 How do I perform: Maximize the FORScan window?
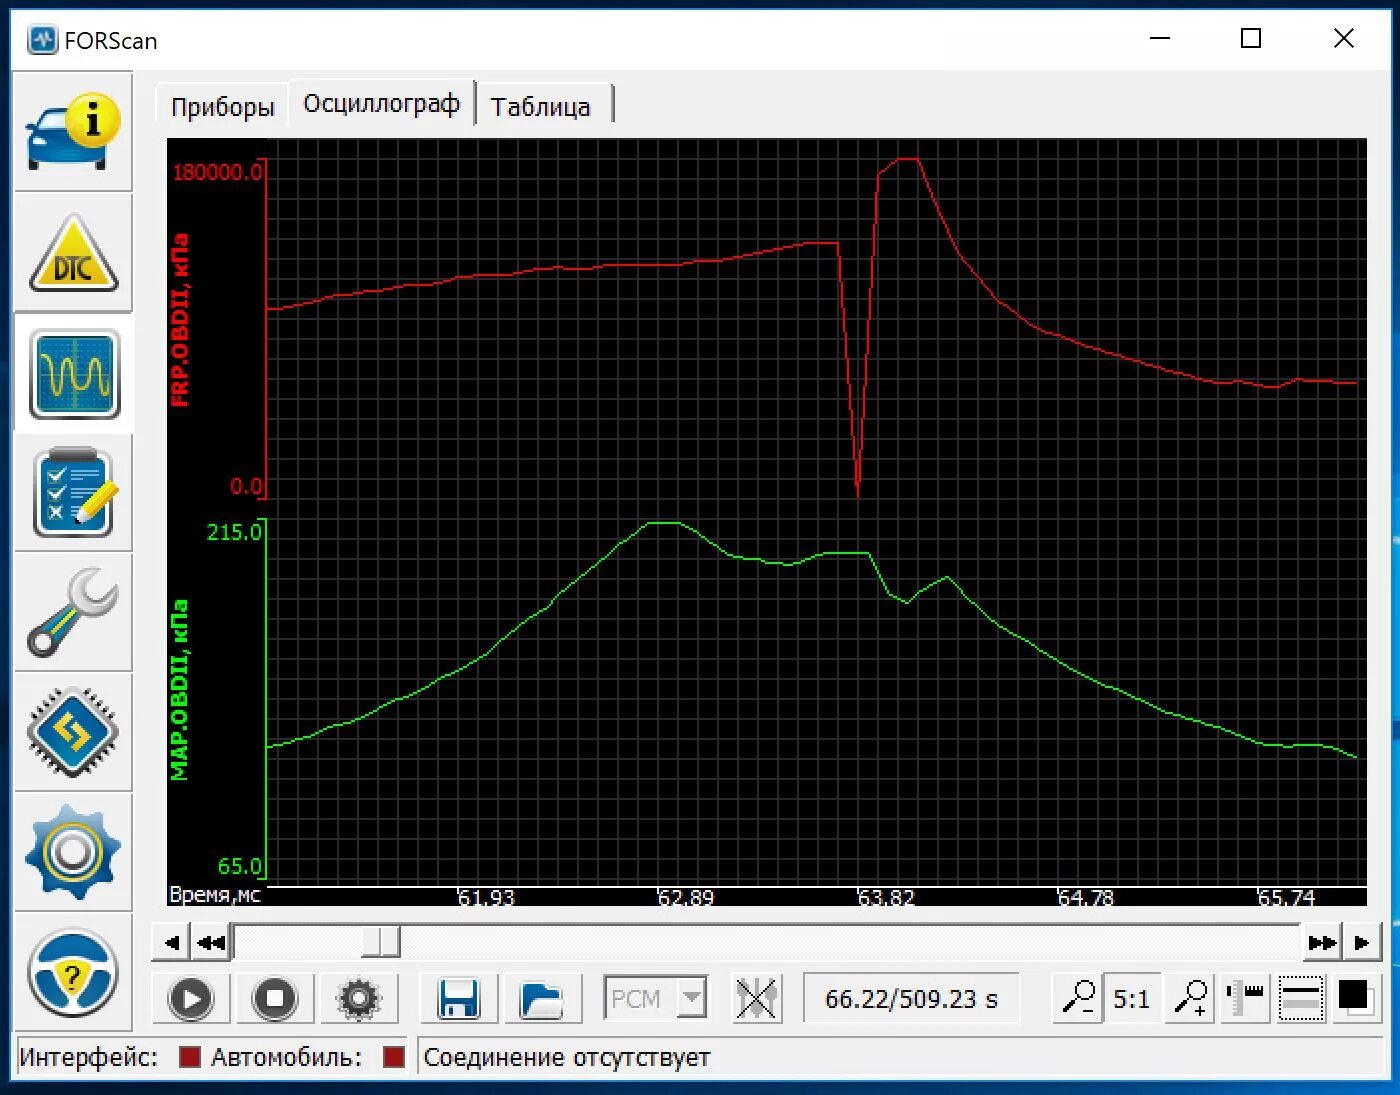[1250, 38]
